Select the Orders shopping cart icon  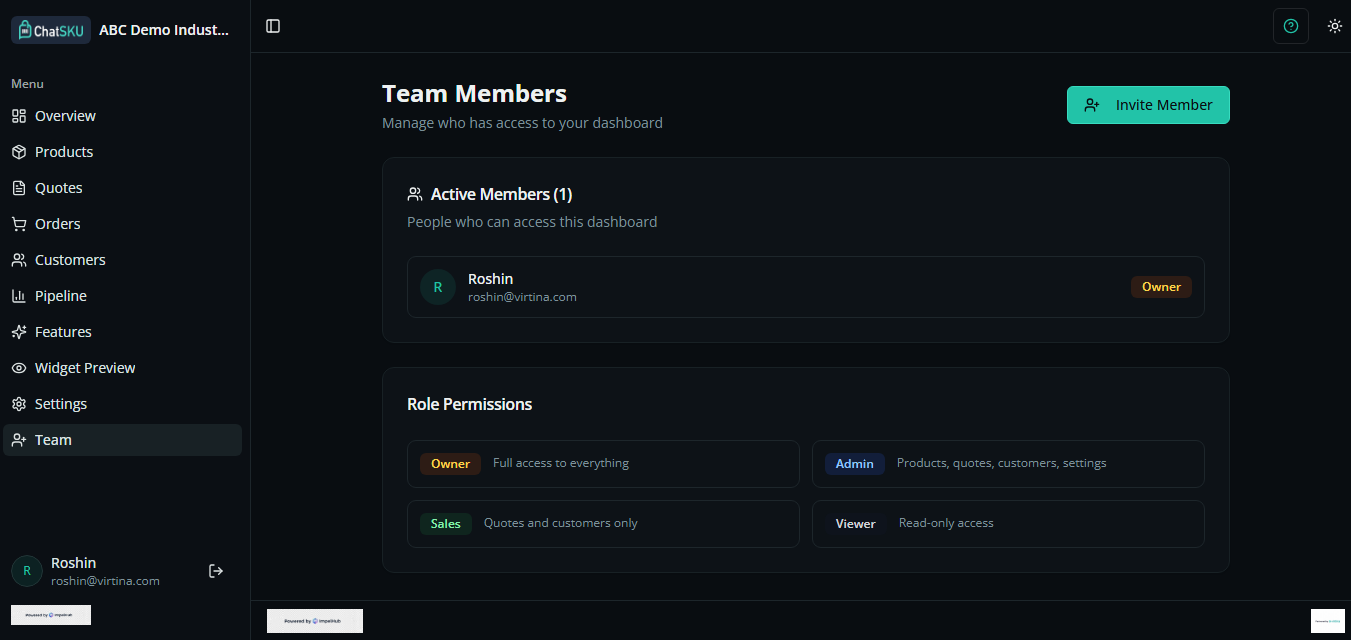pyautogui.click(x=17, y=223)
